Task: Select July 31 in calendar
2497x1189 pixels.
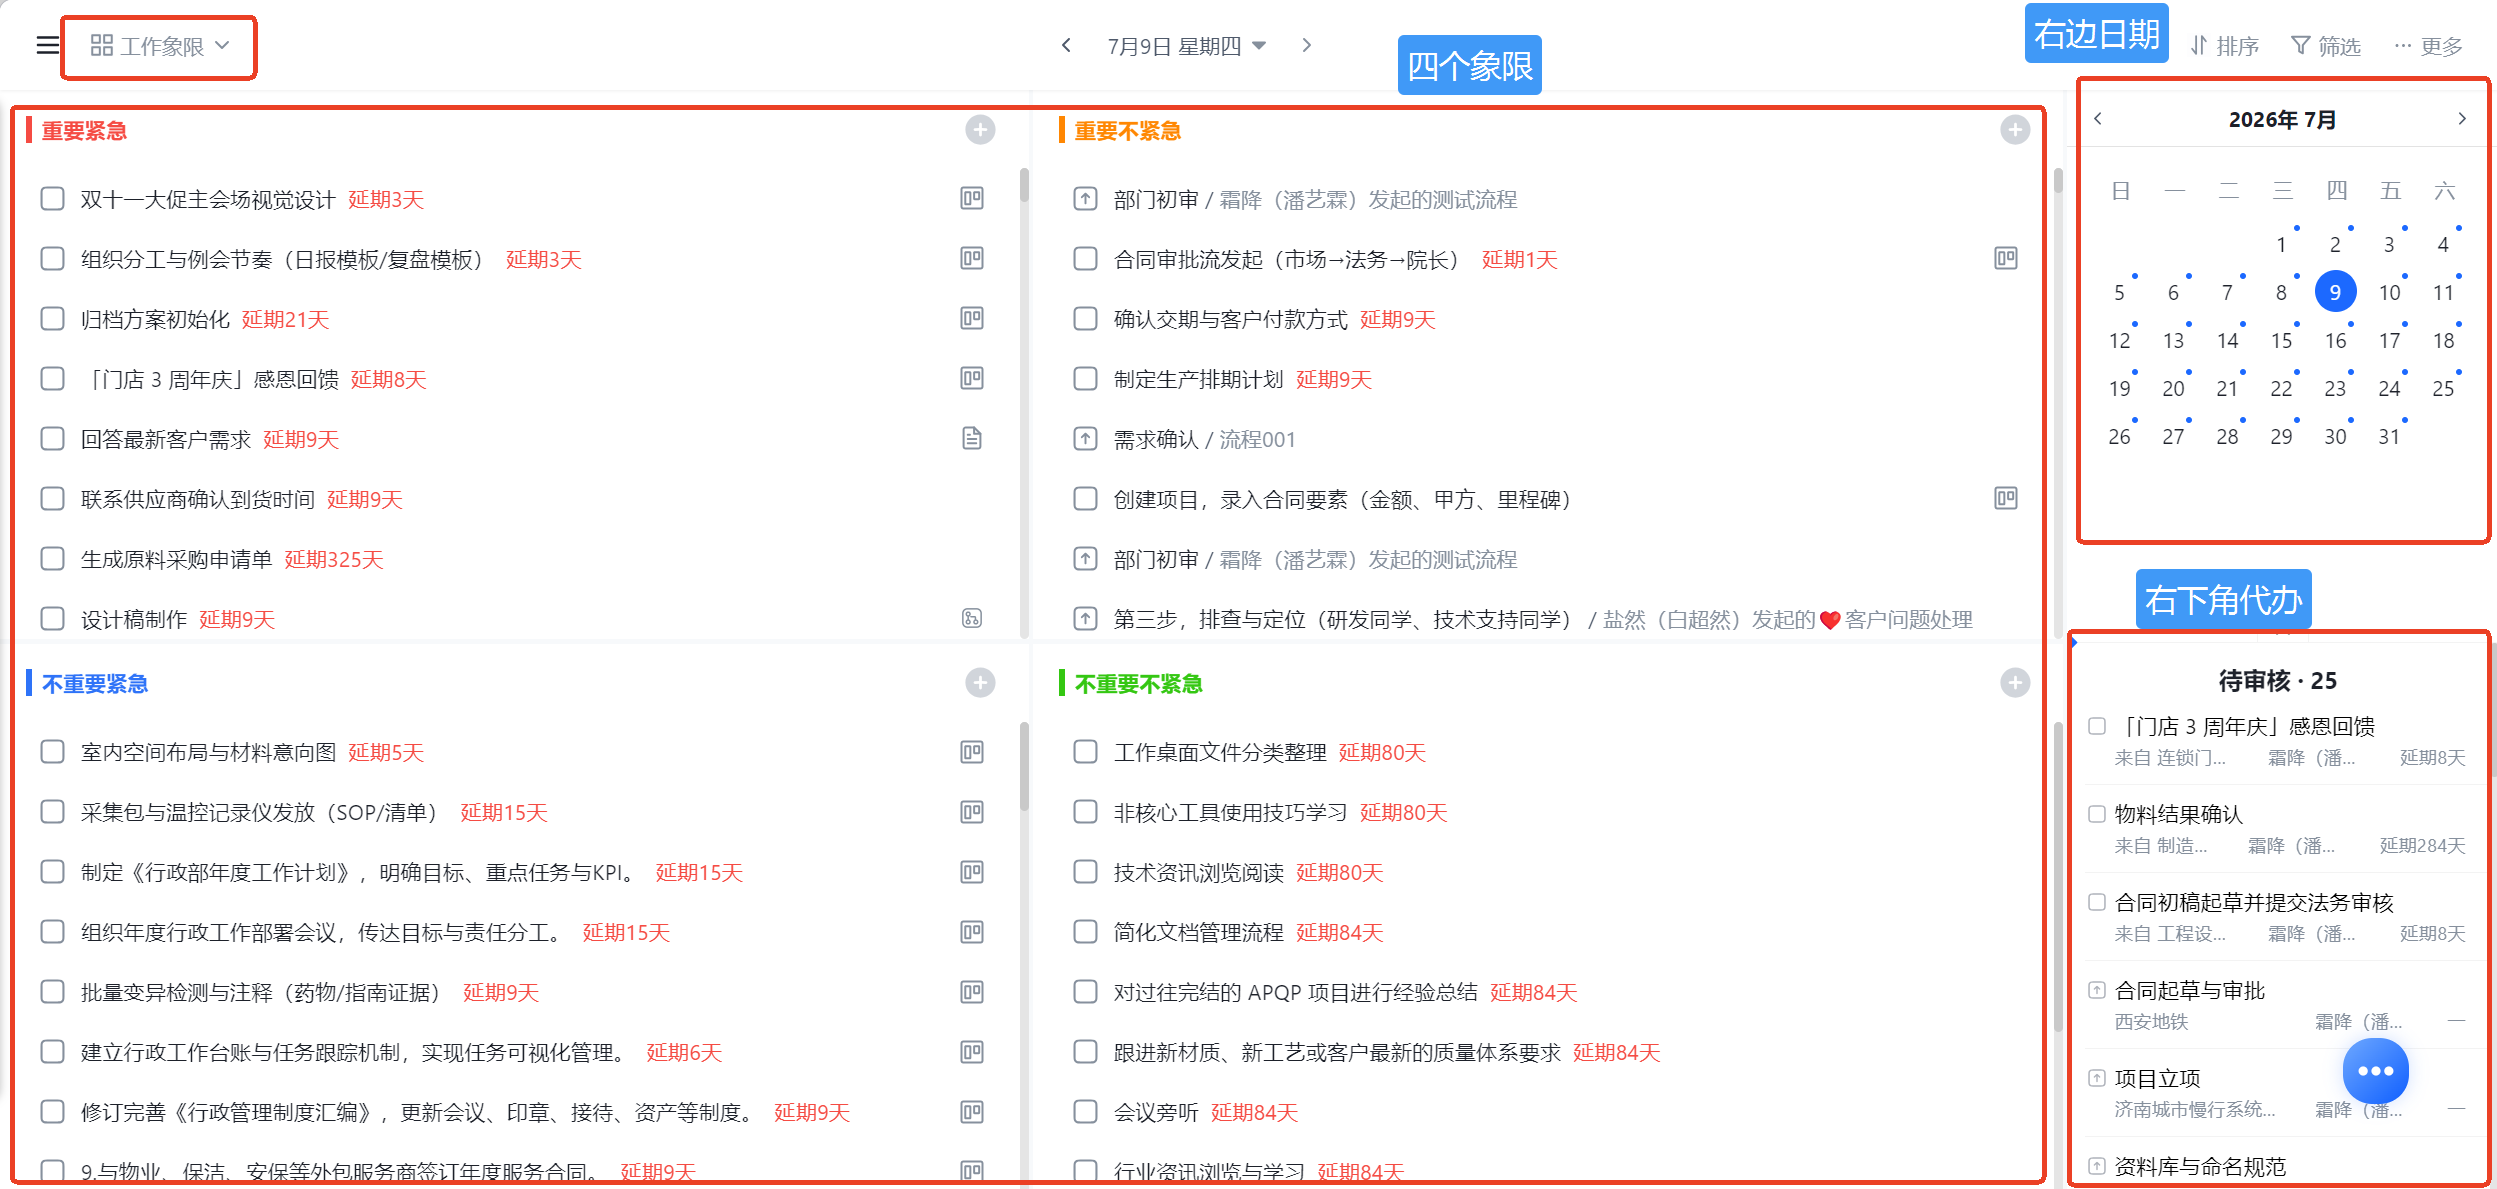Action: coord(2389,436)
